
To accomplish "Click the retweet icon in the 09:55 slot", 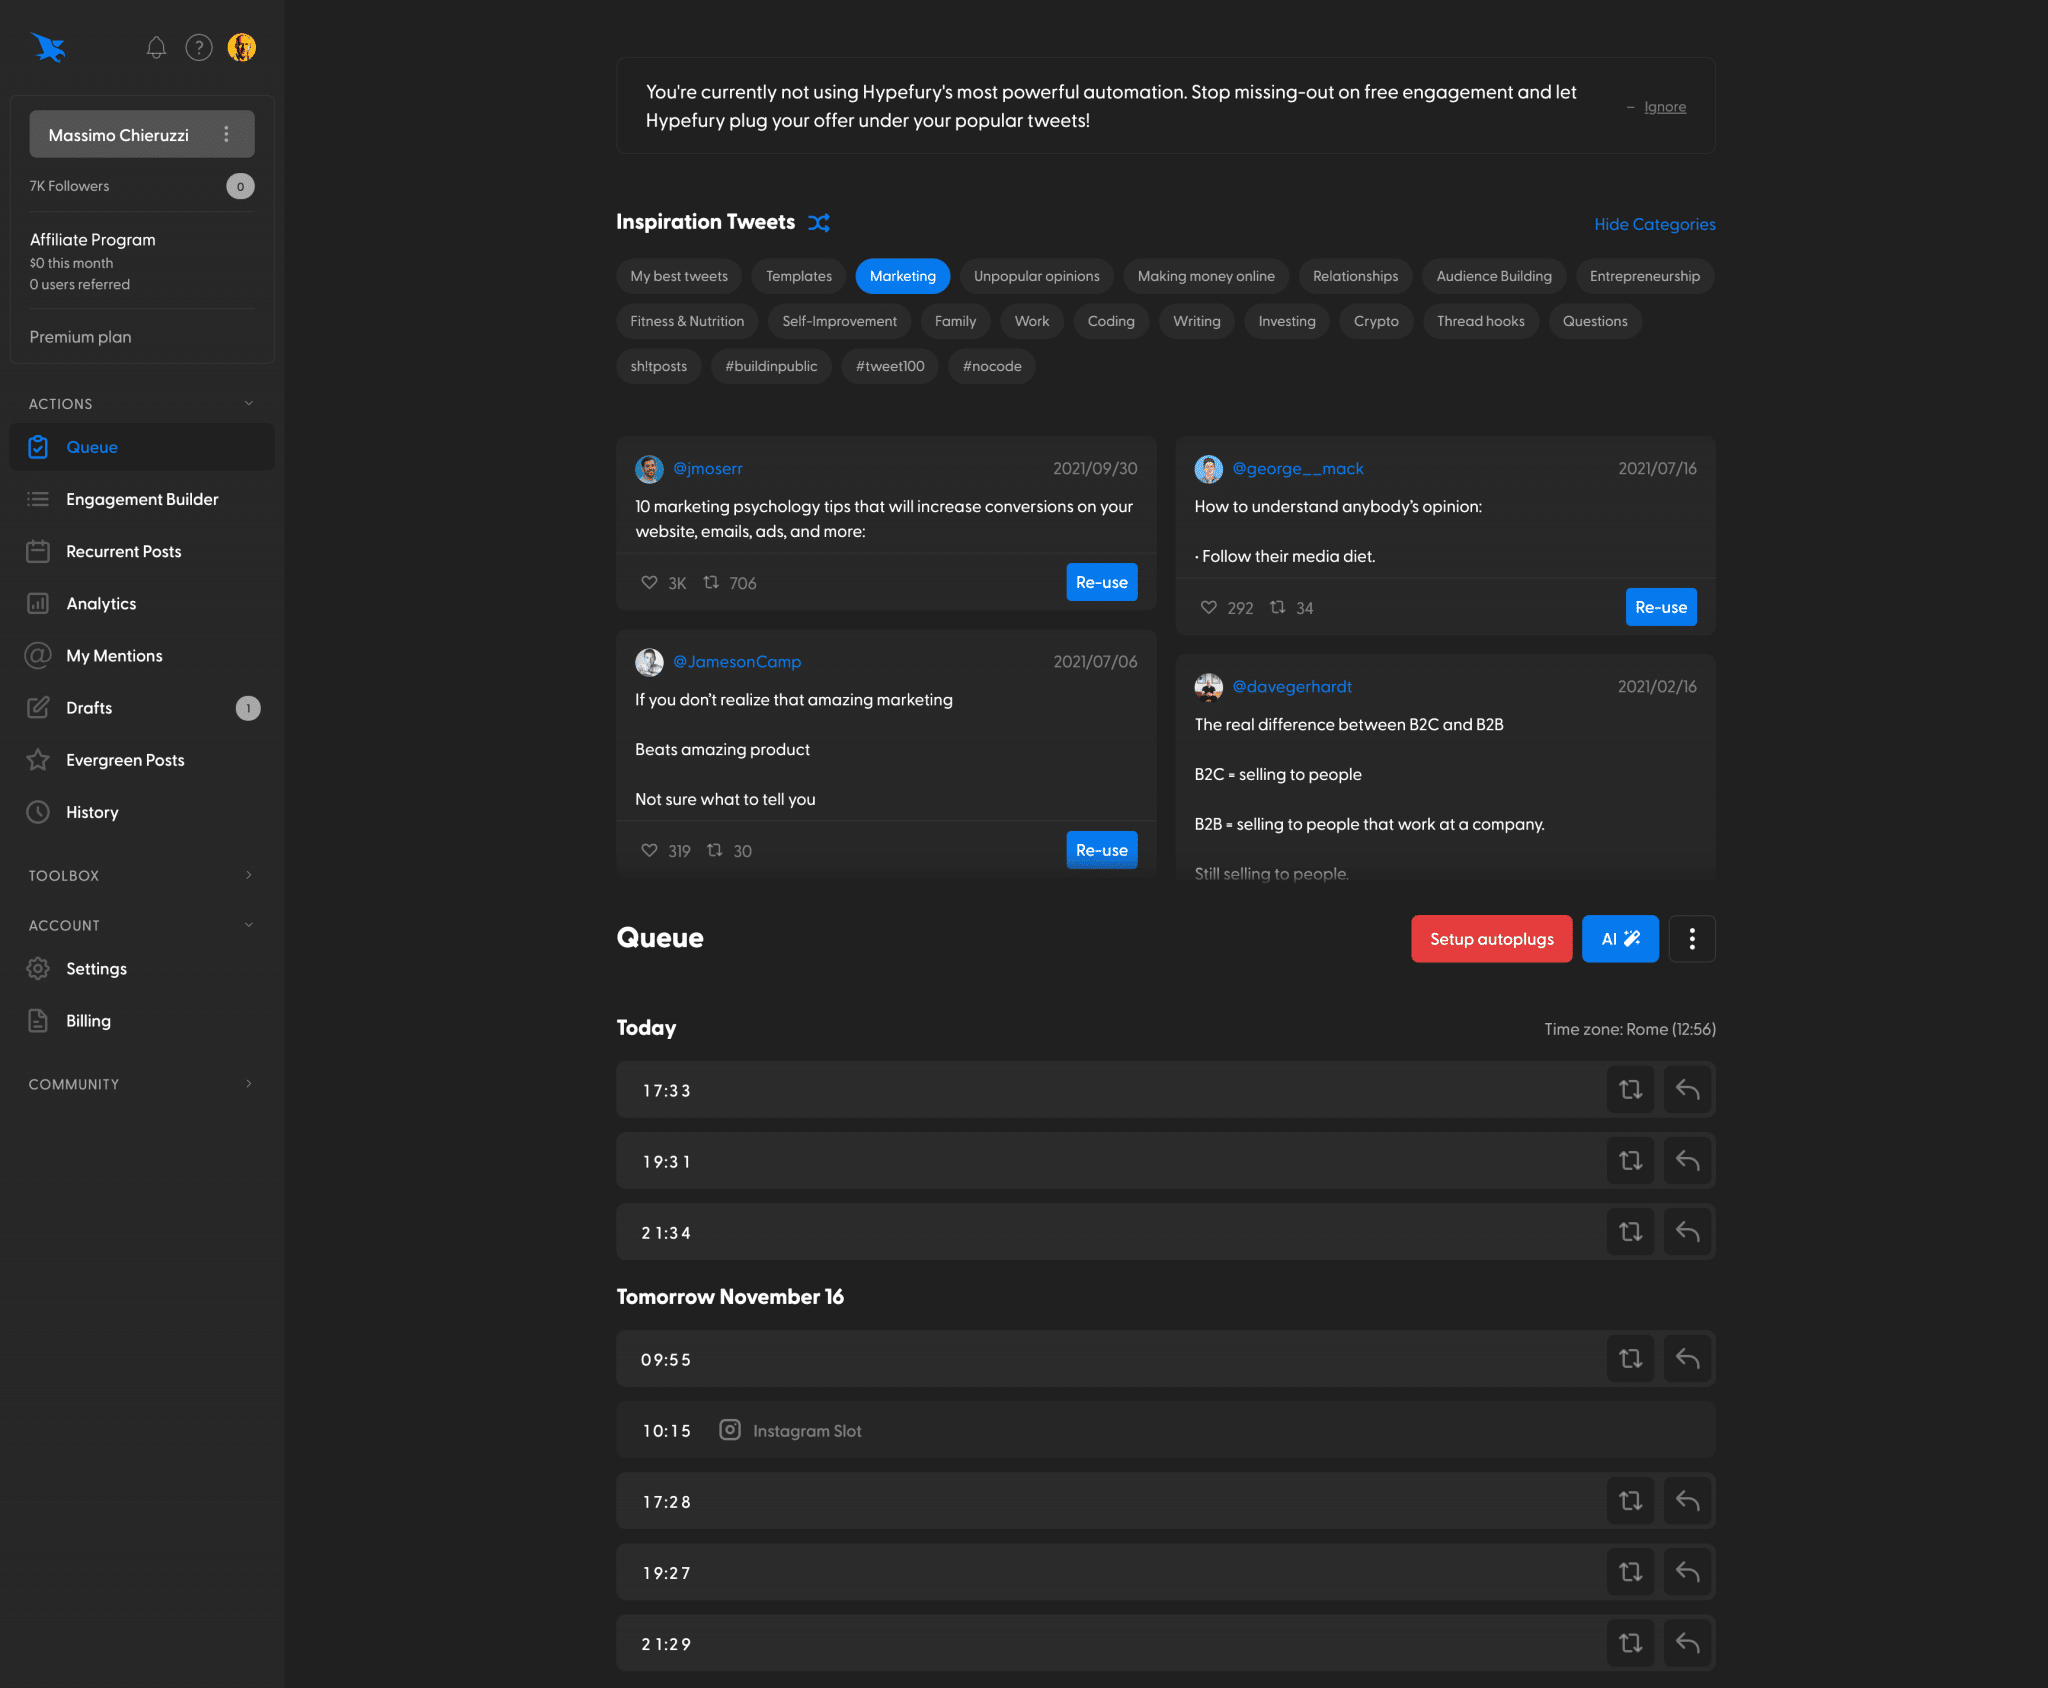I will click(x=1631, y=1359).
